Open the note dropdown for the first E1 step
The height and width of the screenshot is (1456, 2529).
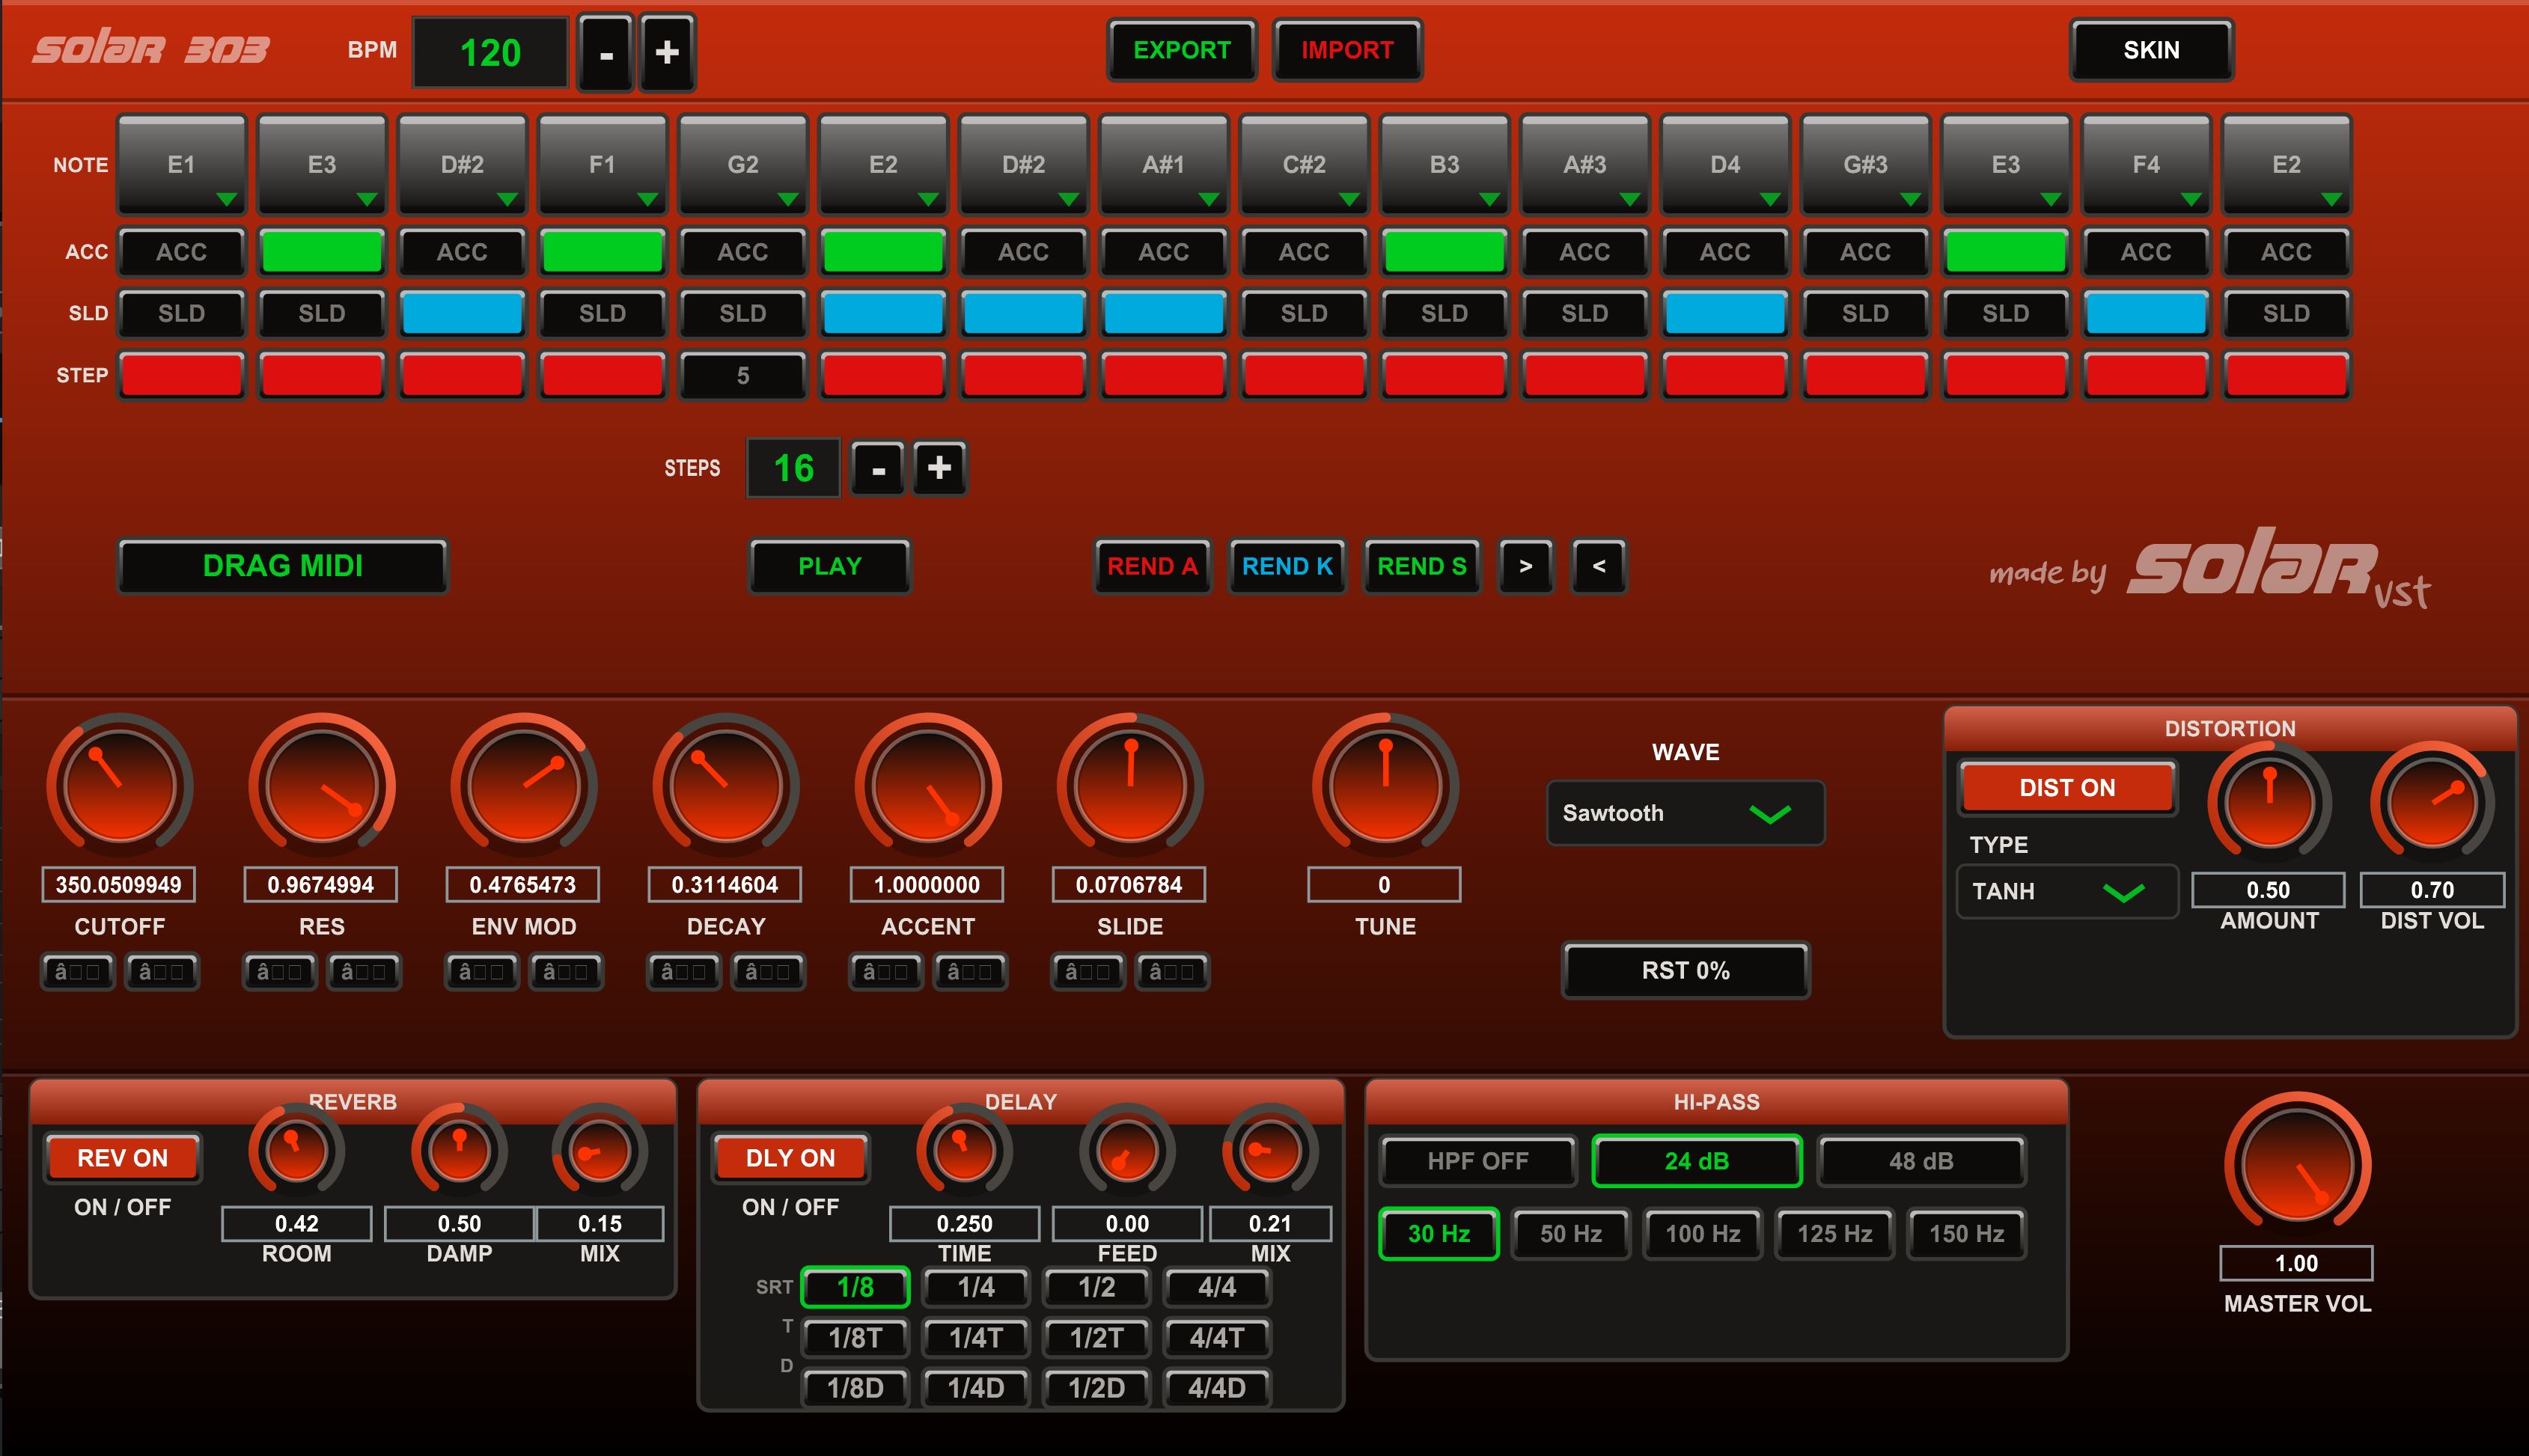[x=180, y=163]
